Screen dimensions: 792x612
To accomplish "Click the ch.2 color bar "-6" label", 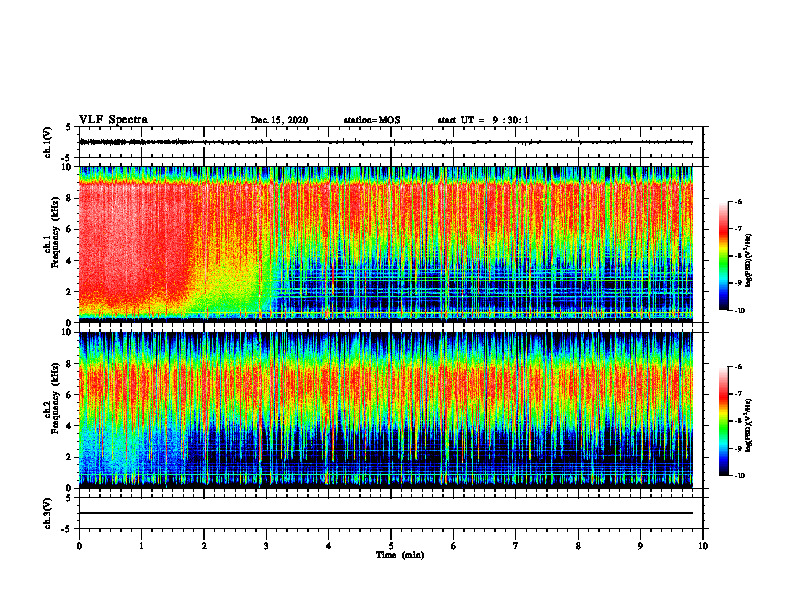I will pos(739,368).
